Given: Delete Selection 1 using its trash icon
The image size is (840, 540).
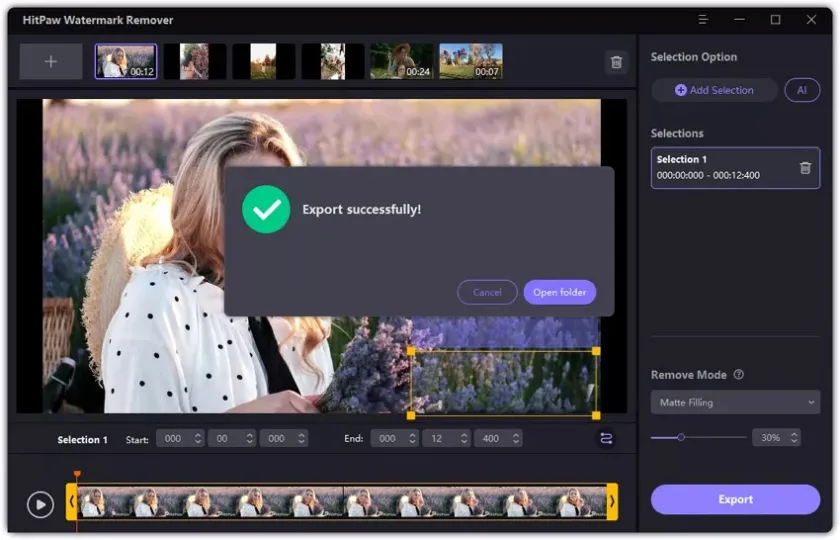Looking at the screenshot, I should click(805, 168).
